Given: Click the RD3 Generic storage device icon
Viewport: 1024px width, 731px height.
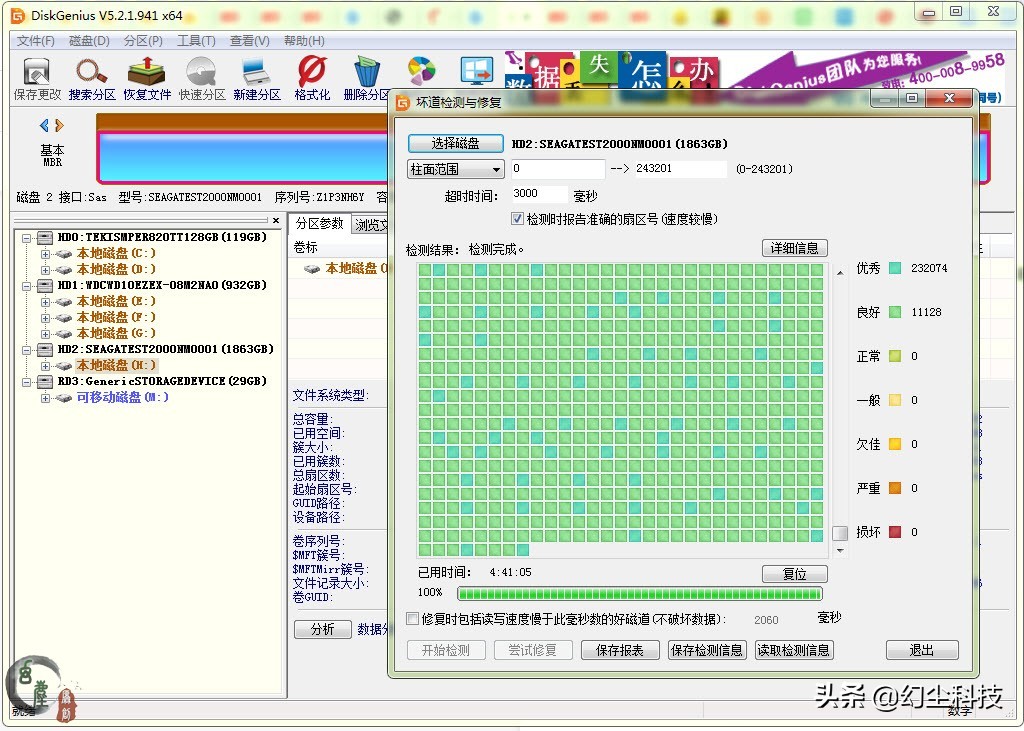Looking at the screenshot, I should 45,382.
